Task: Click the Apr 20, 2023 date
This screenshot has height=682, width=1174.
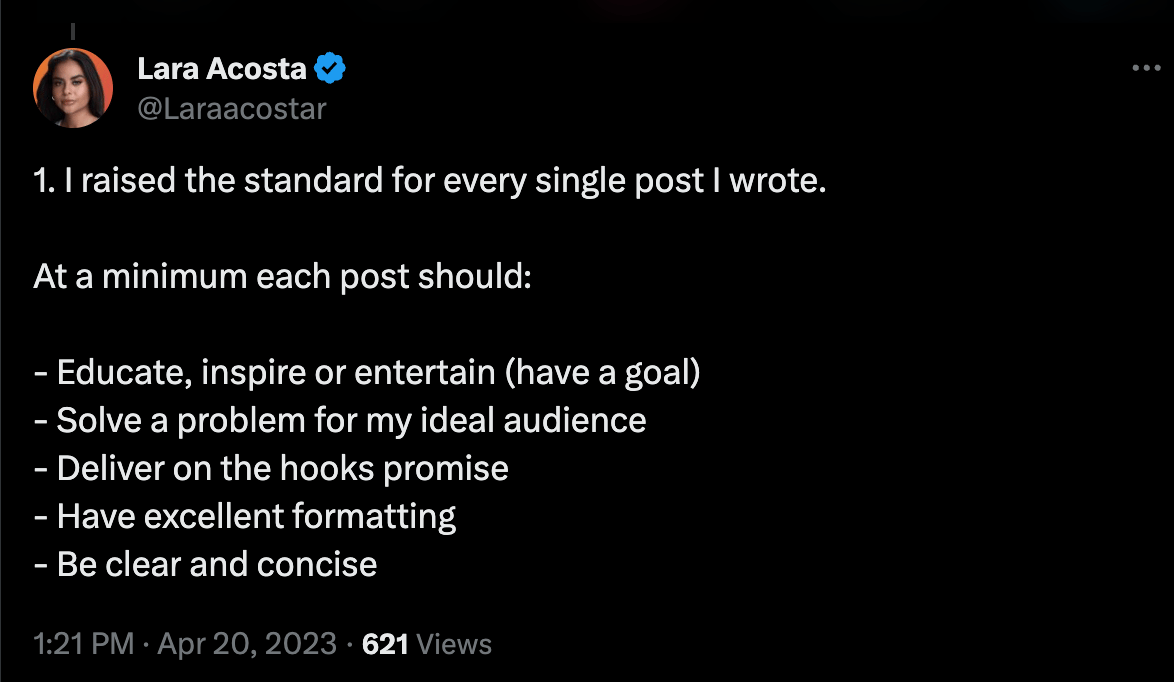Action: click(x=247, y=644)
